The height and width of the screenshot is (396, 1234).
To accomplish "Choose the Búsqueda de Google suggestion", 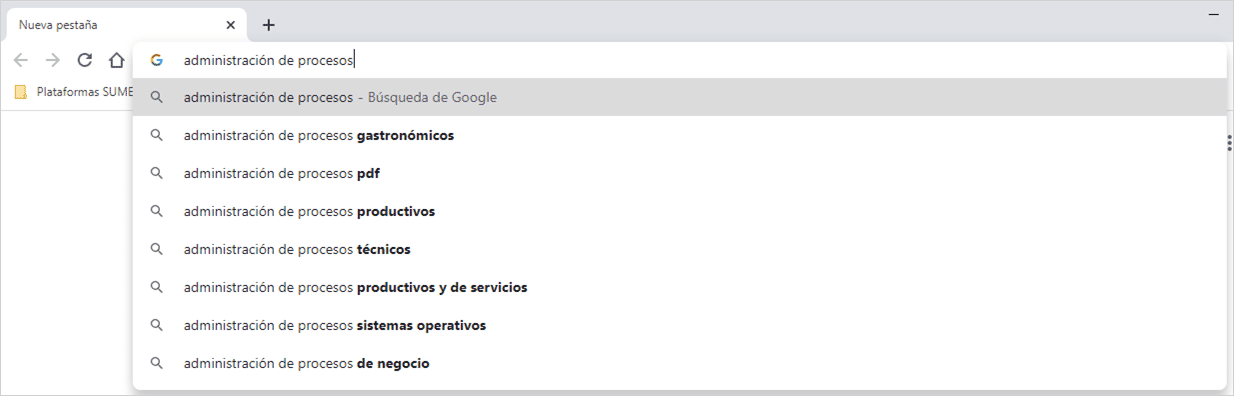I will (x=680, y=97).
